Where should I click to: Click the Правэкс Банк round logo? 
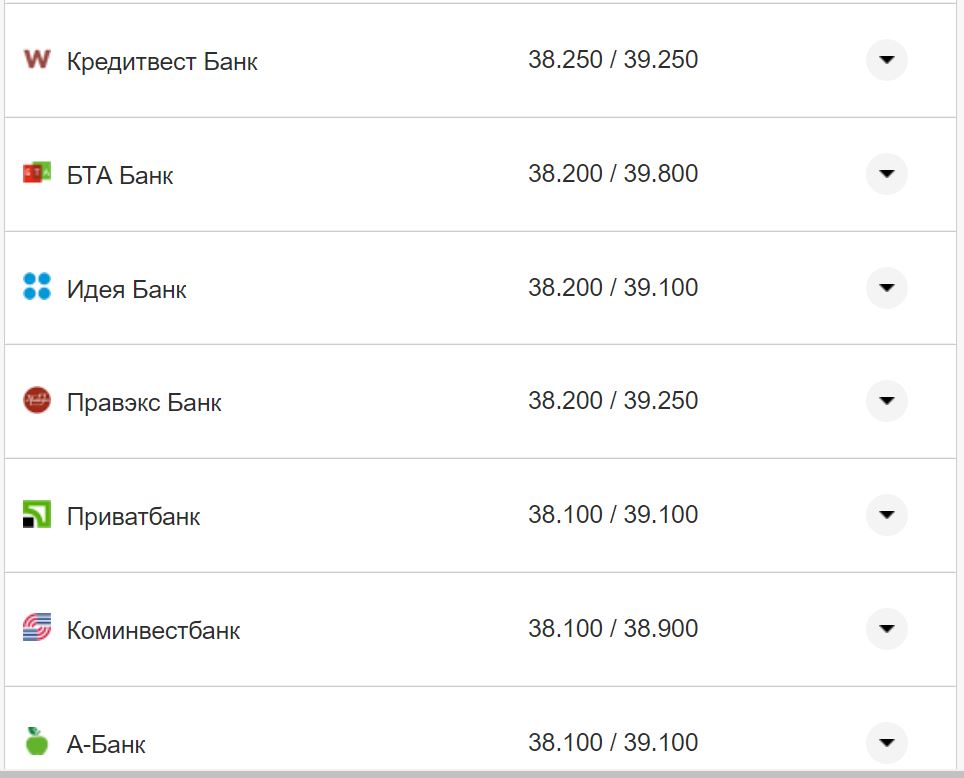(x=36, y=401)
